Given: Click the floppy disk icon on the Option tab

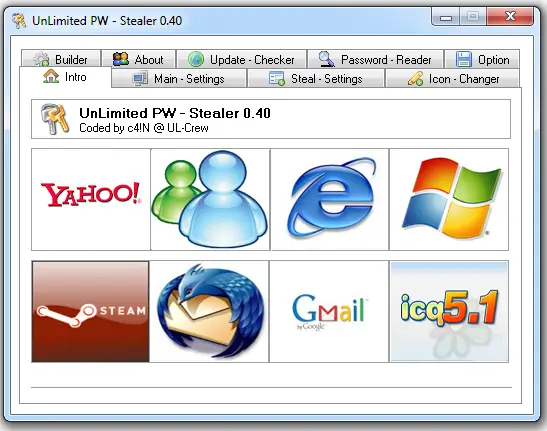Looking at the screenshot, I should pyautogui.click(x=464, y=59).
